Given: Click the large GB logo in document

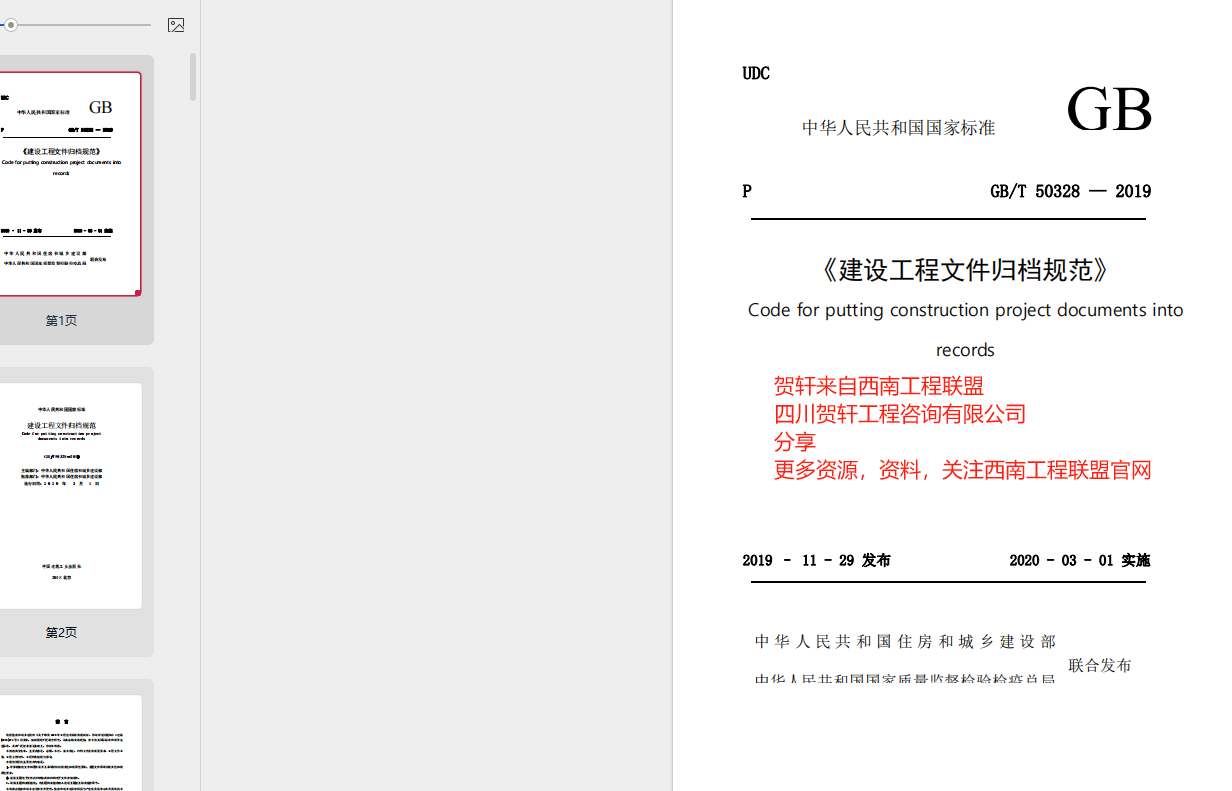Looking at the screenshot, I should (x=1108, y=109).
